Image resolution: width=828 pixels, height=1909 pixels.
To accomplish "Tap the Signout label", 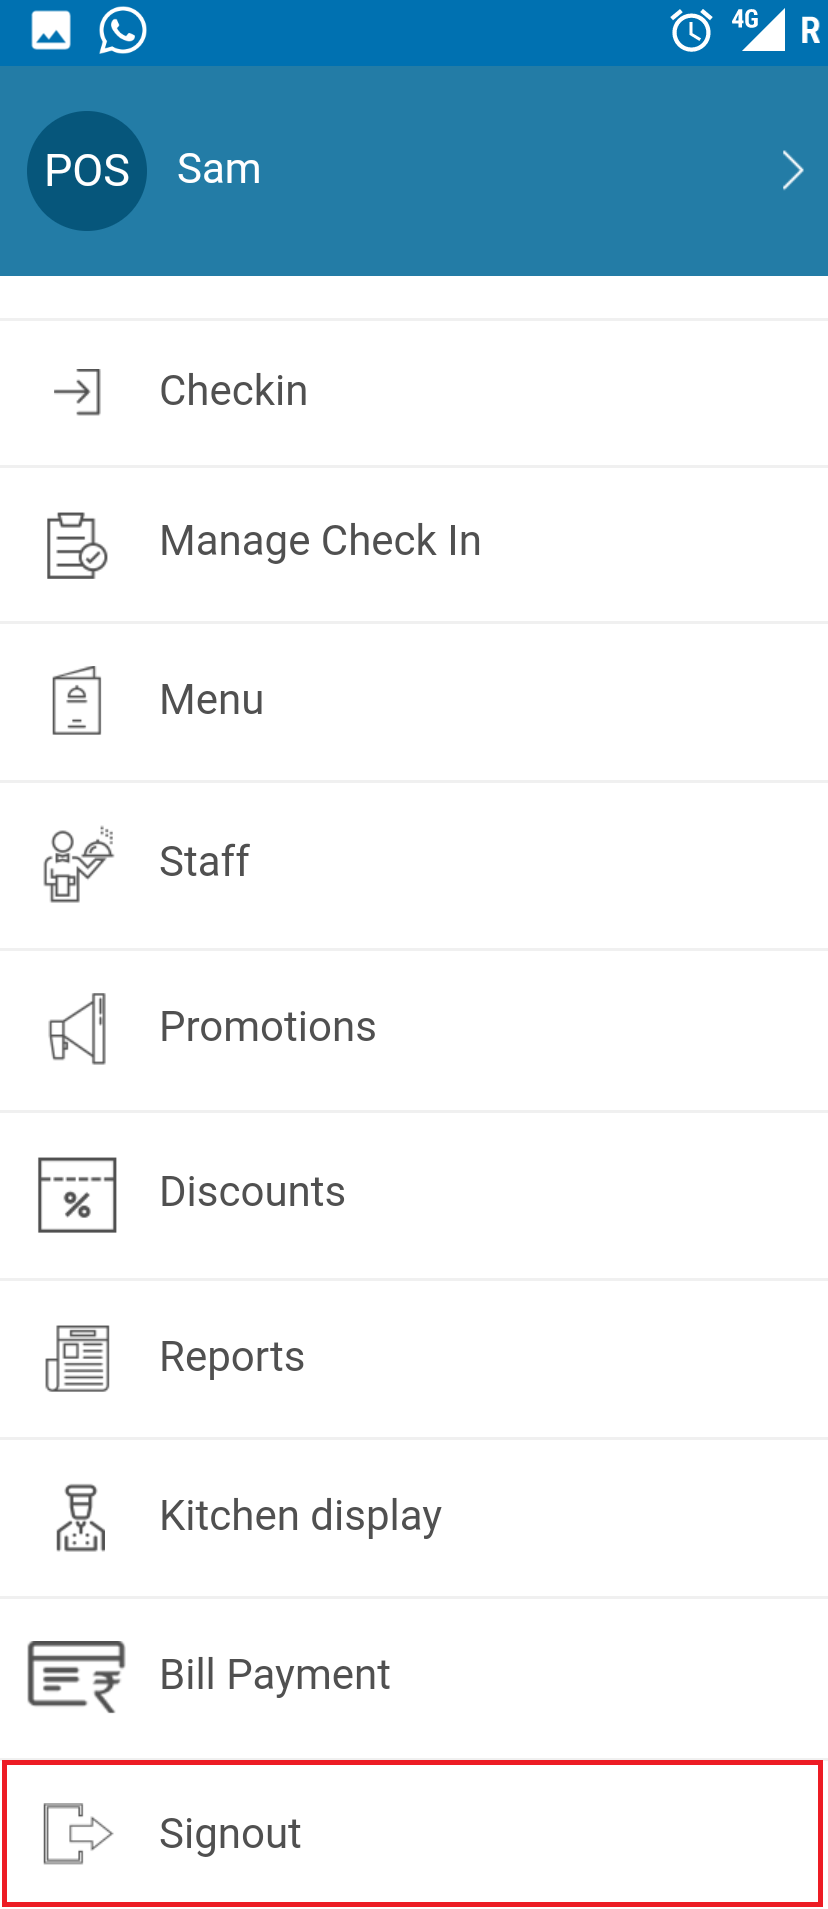I will pos(230,1834).
